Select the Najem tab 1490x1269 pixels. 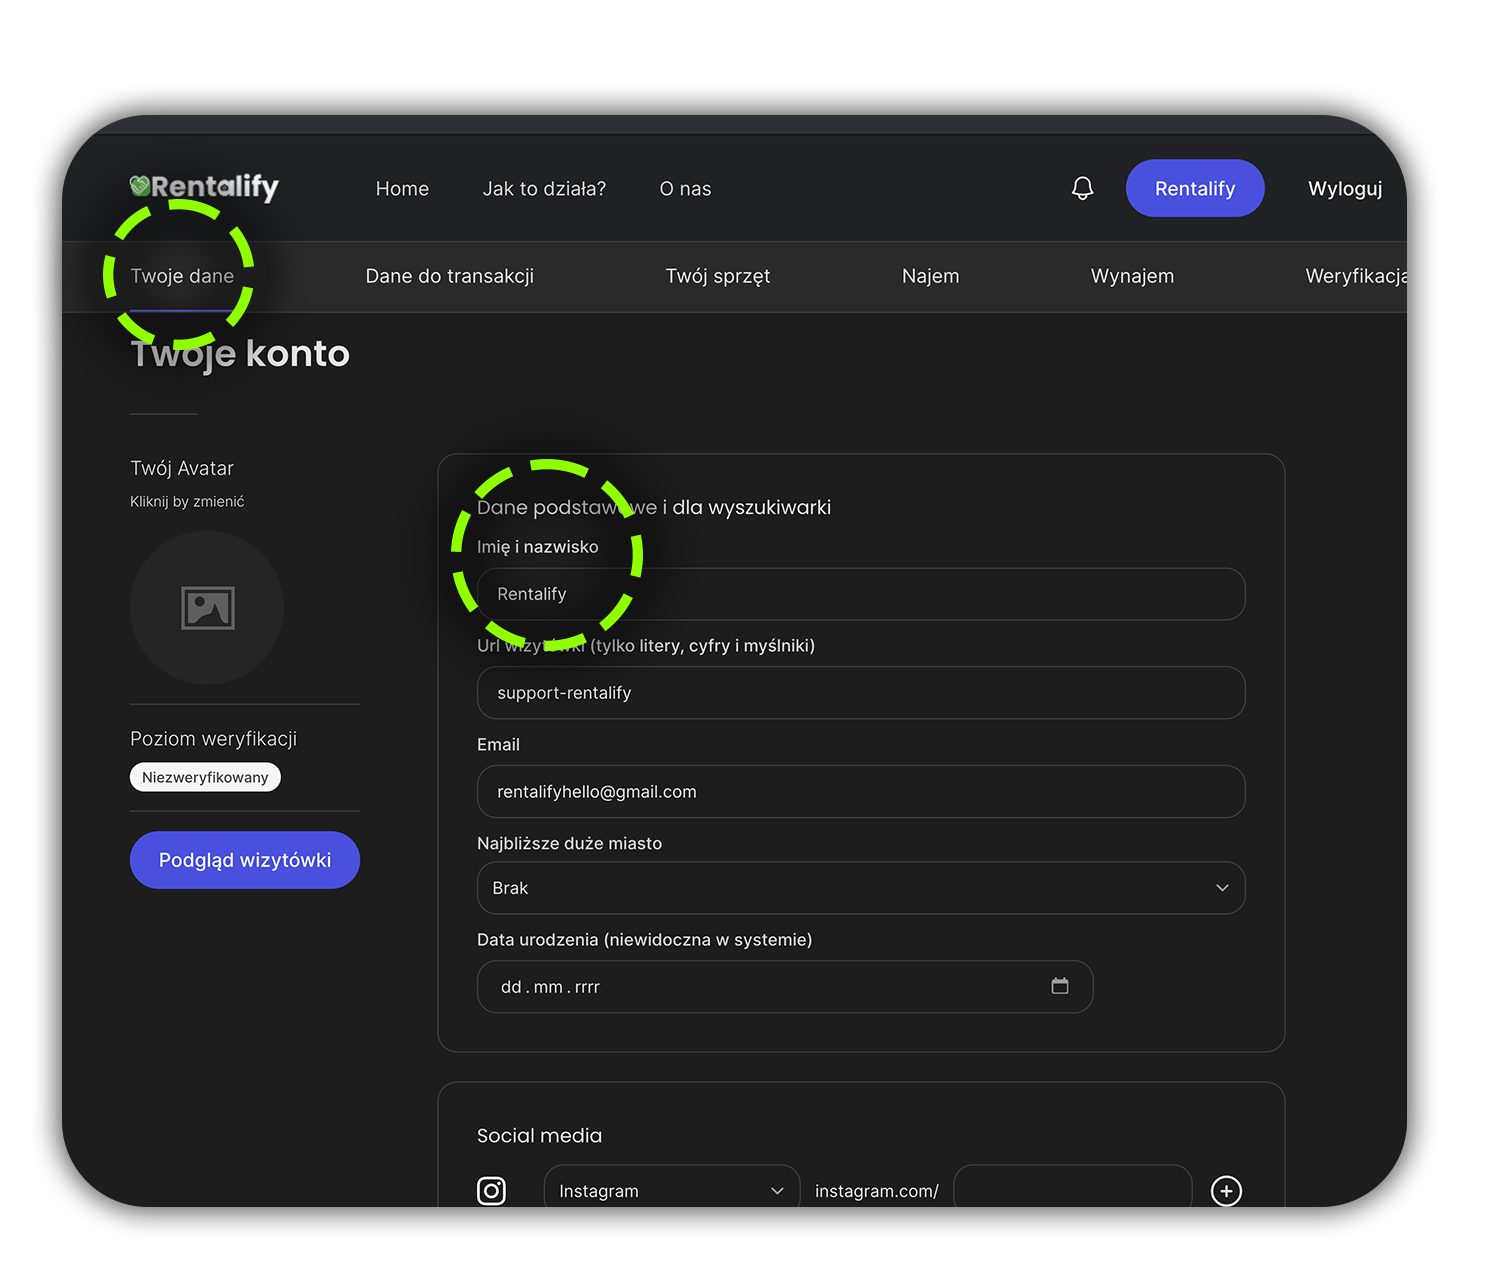pyautogui.click(x=930, y=276)
